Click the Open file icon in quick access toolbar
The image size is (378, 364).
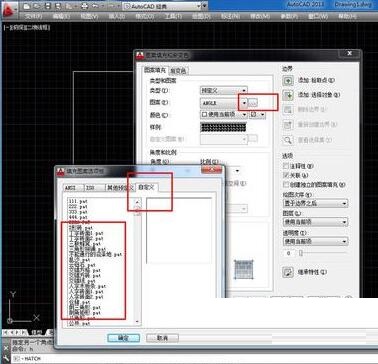(36, 6)
